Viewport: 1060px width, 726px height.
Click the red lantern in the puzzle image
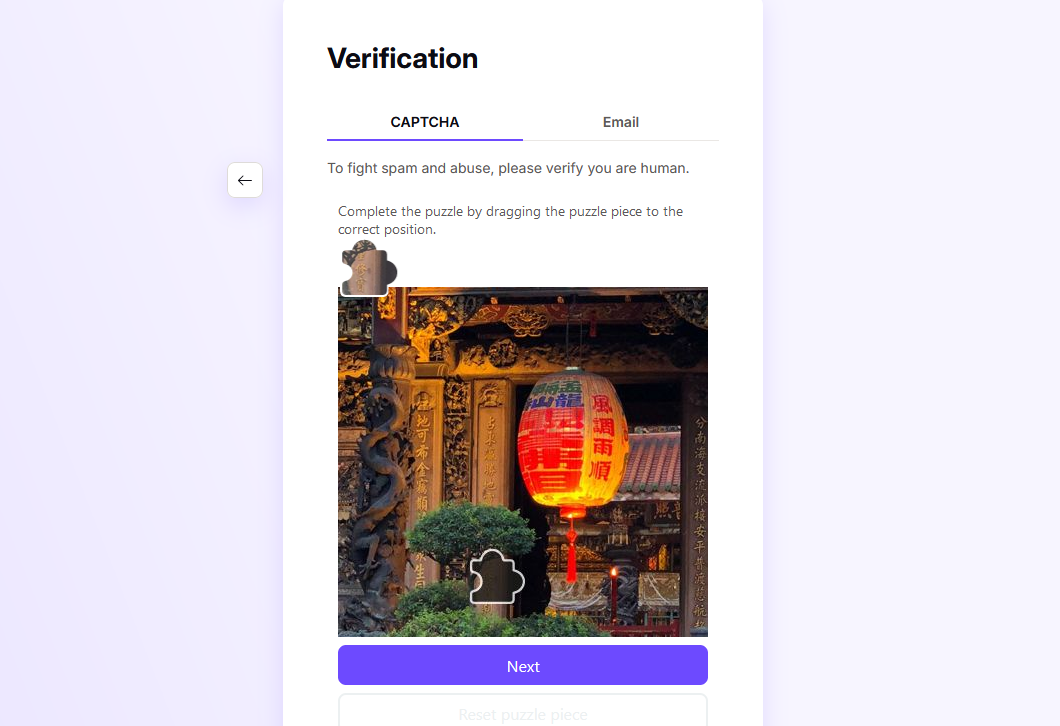(573, 438)
